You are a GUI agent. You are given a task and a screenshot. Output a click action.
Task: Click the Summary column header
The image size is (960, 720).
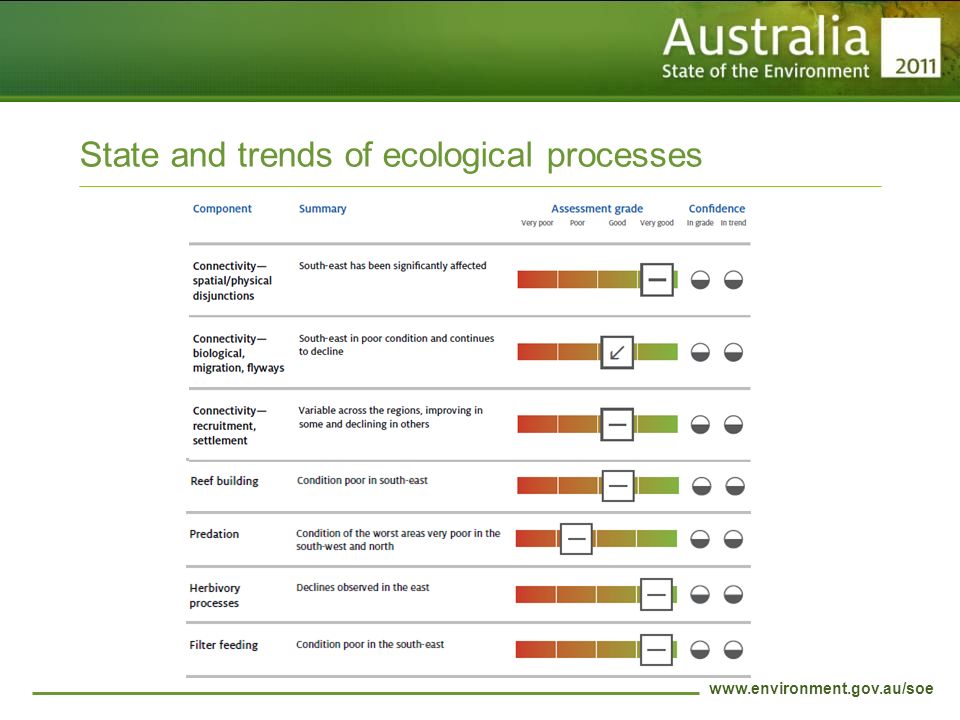pyautogui.click(x=323, y=209)
